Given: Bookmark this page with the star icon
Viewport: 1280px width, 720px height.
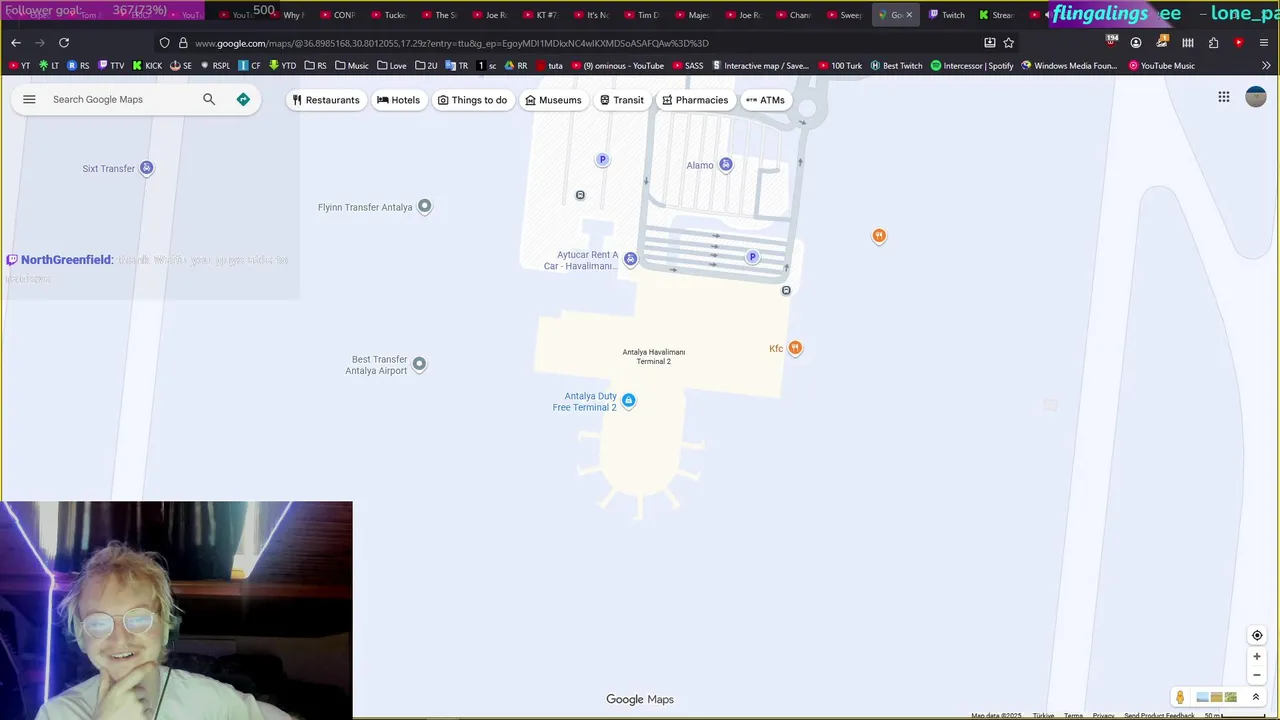Looking at the screenshot, I should pyautogui.click(x=1009, y=43).
